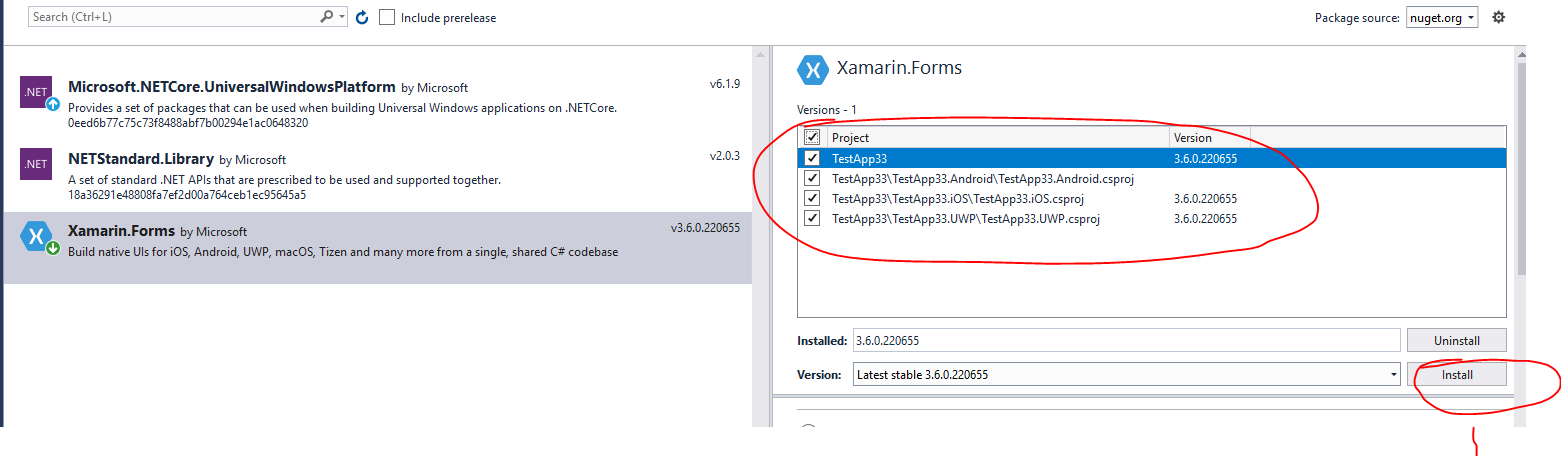The width and height of the screenshot is (1561, 456).
Task: Click the Installed version text field
Action: [1127, 340]
